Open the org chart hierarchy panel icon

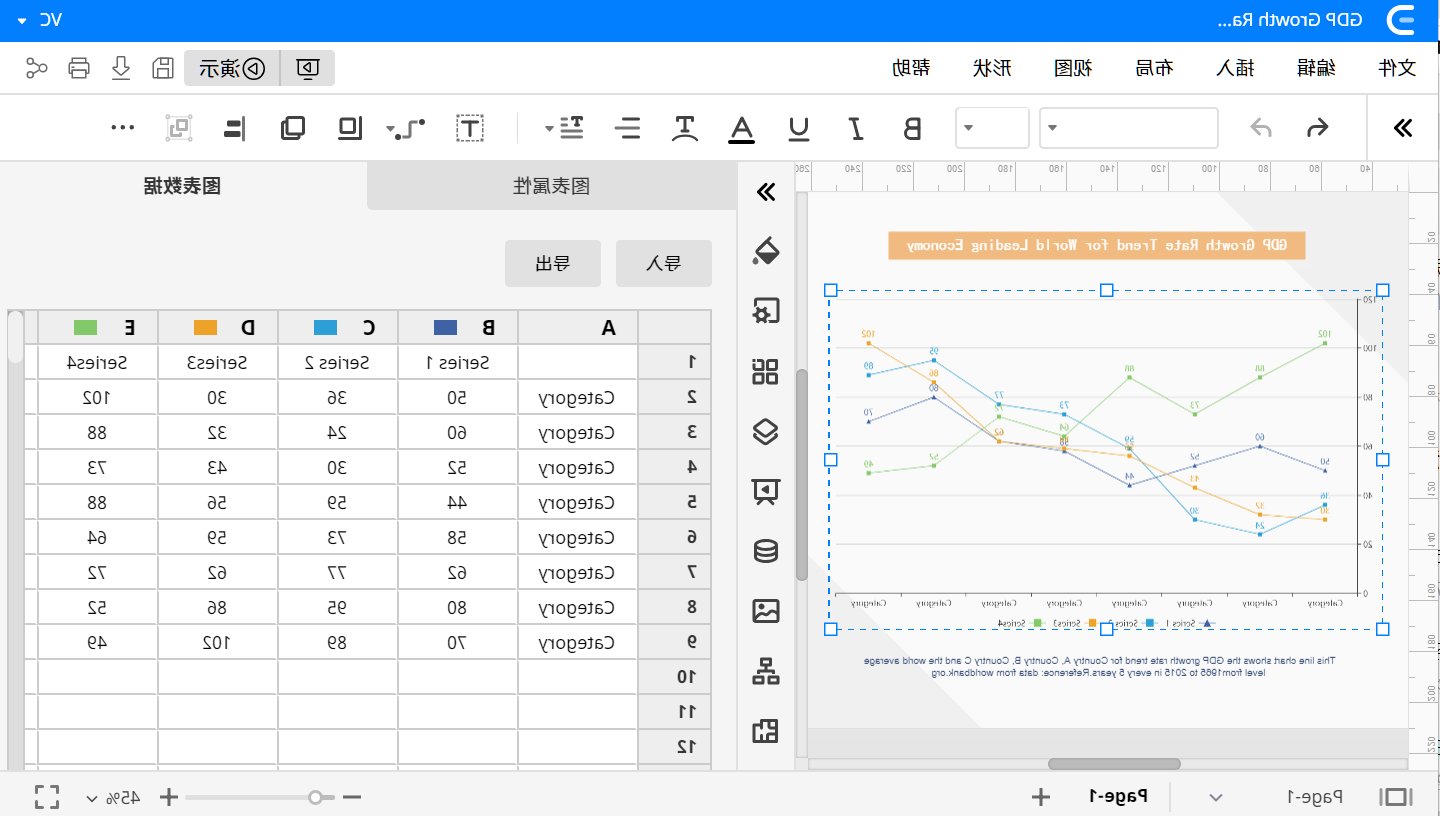[765, 671]
